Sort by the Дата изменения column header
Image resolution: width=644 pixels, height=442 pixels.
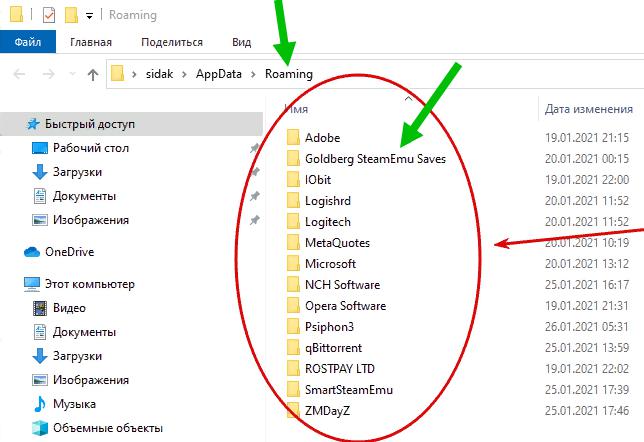pyautogui.click(x=589, y=109)
